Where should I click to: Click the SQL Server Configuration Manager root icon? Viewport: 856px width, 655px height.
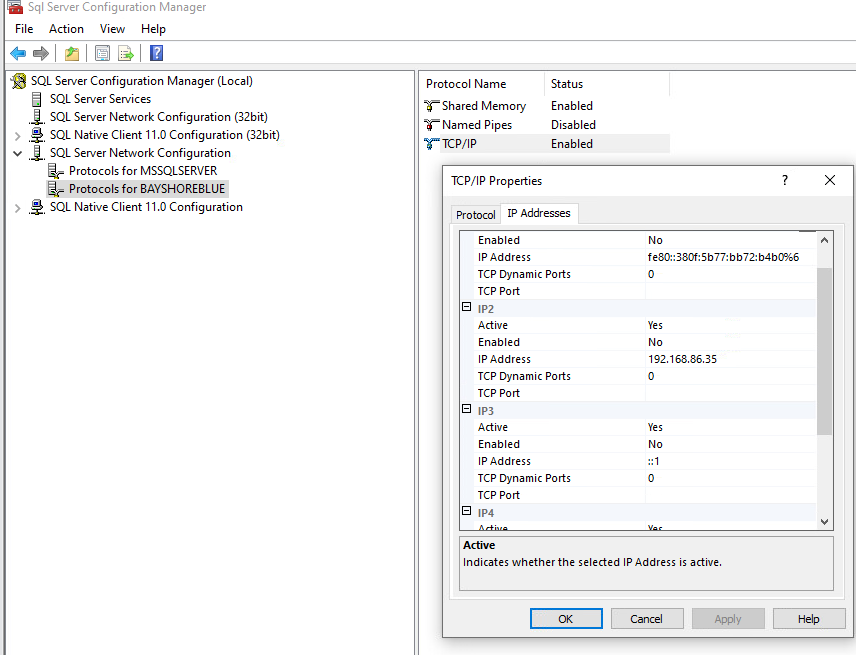click(19, 81)
